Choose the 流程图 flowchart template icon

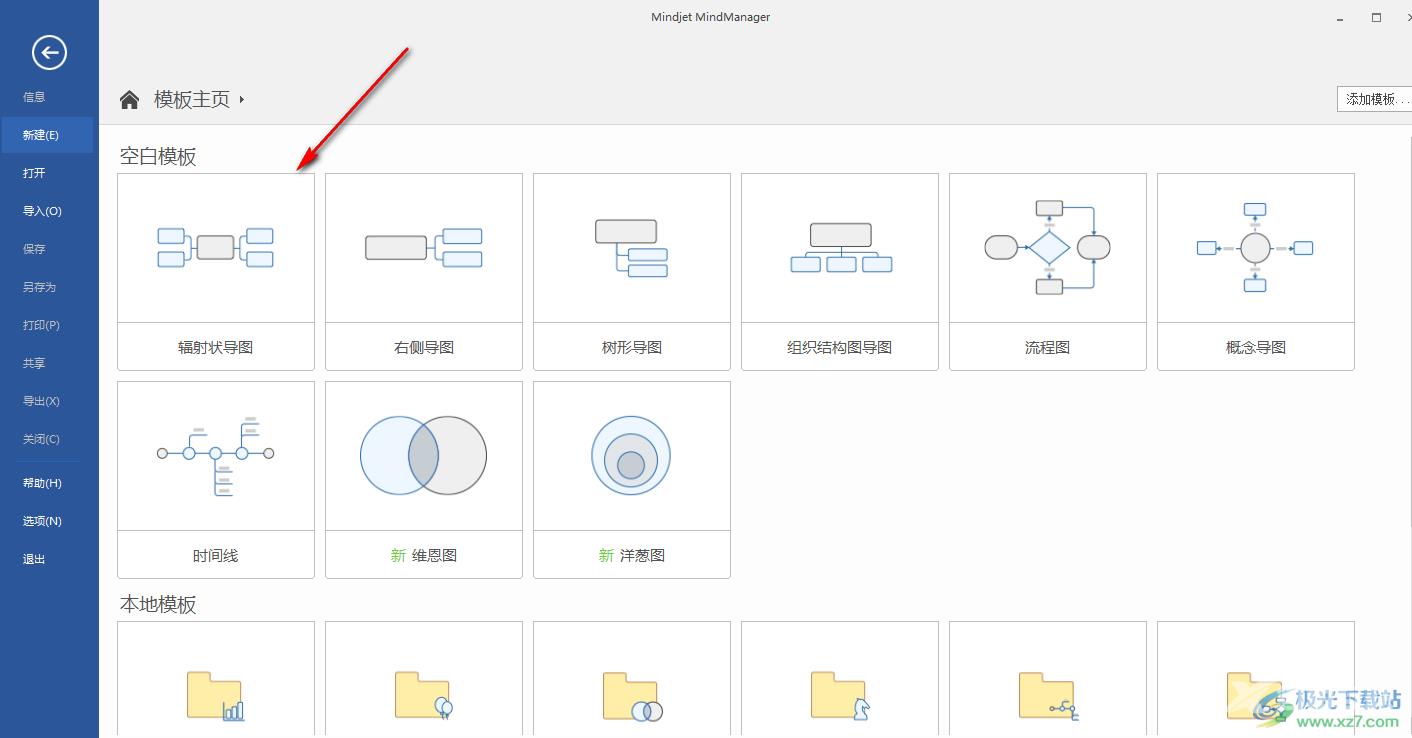(x=1048, y=248)
